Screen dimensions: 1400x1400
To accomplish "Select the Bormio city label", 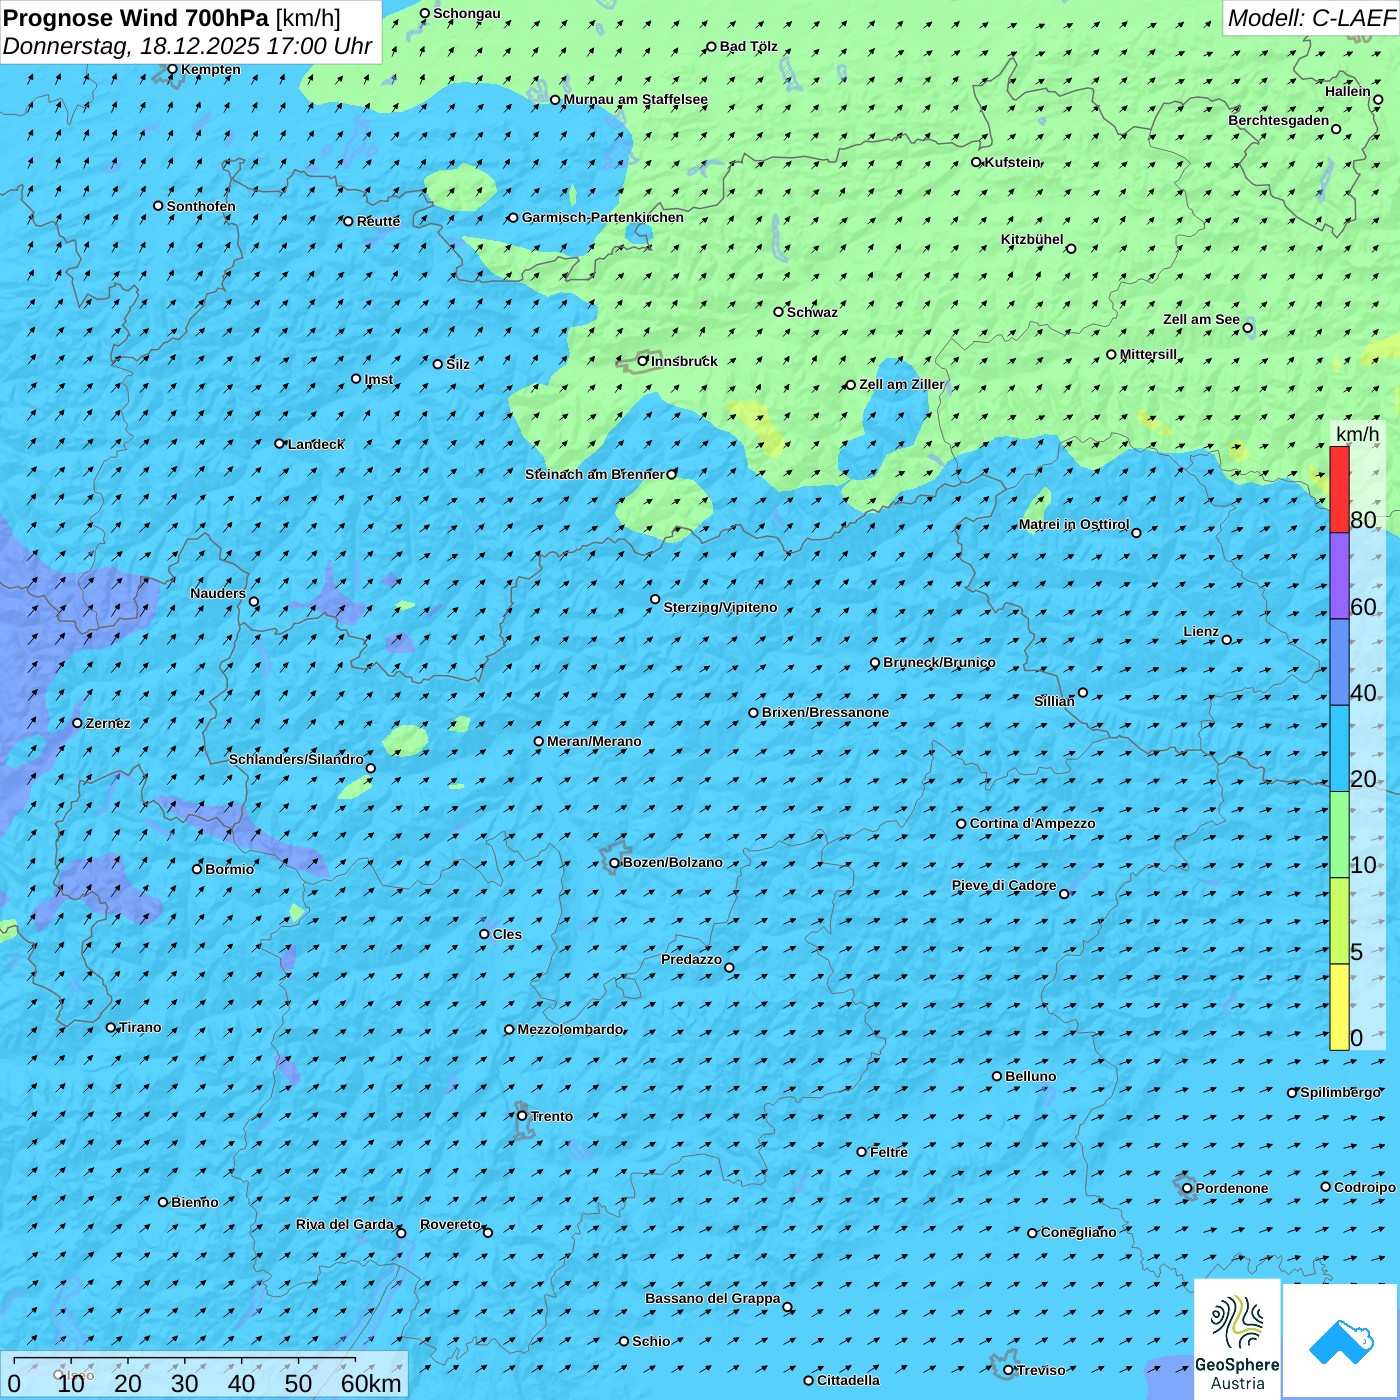I will click(x=229, y=869).
